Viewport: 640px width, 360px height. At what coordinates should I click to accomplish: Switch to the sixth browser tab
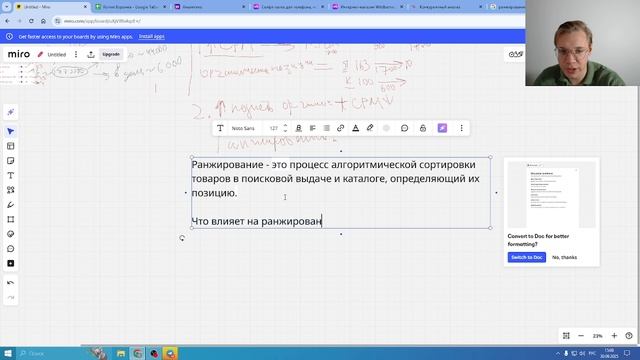[x=447, y=7]
